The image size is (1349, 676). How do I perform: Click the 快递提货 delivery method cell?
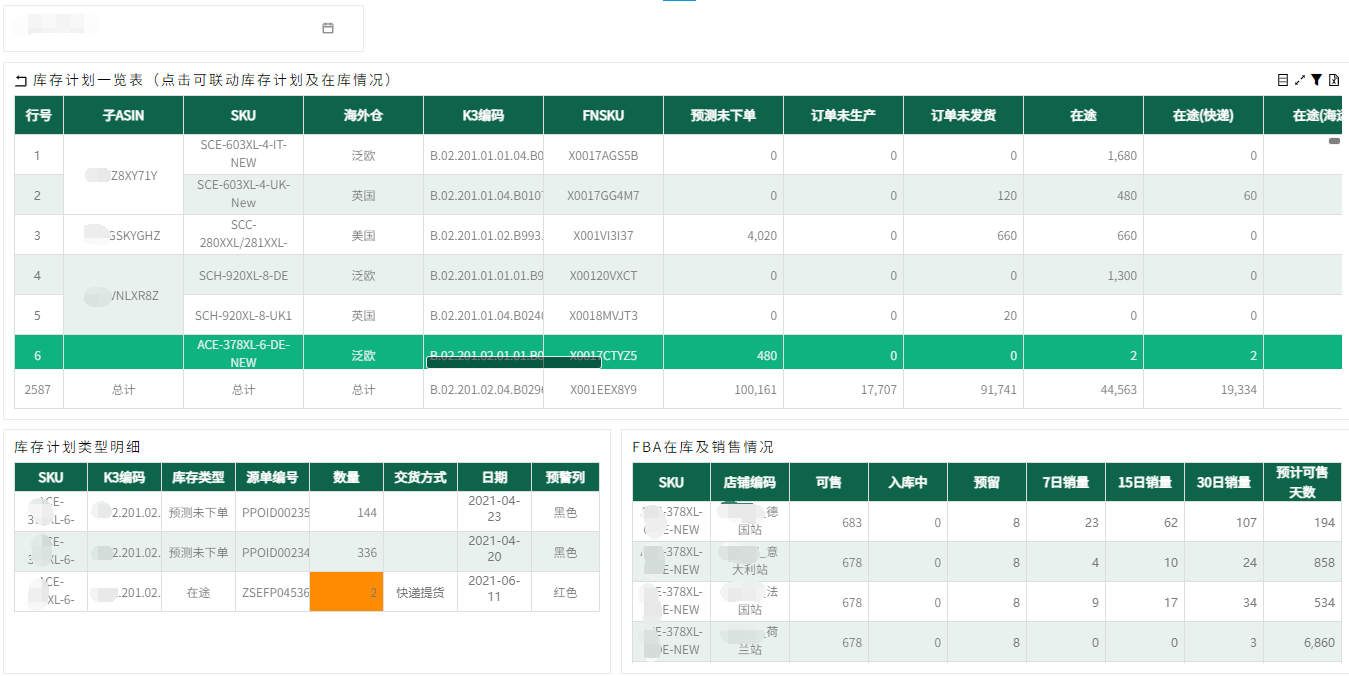pyautogui.click(x=419, y=591)
